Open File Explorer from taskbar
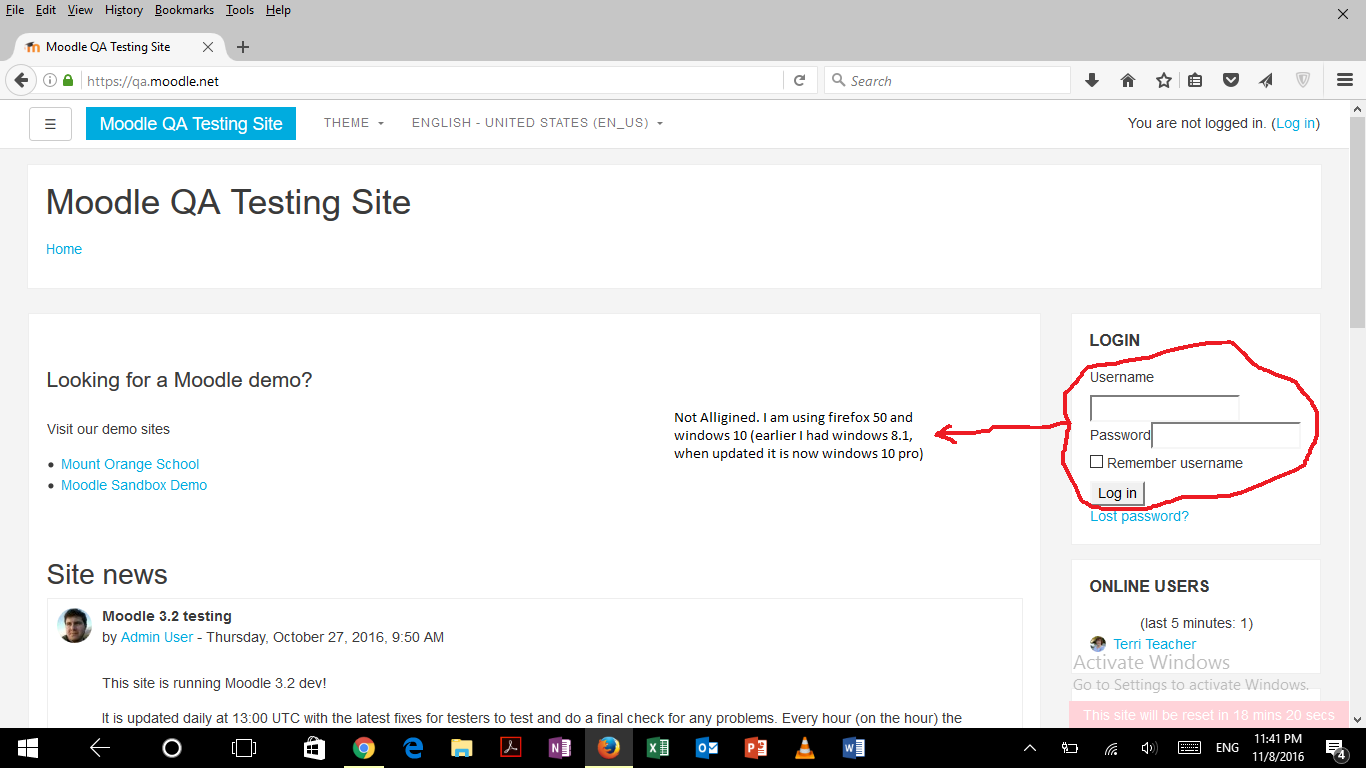The image size is (1366, 768). [x=461, y=748]
